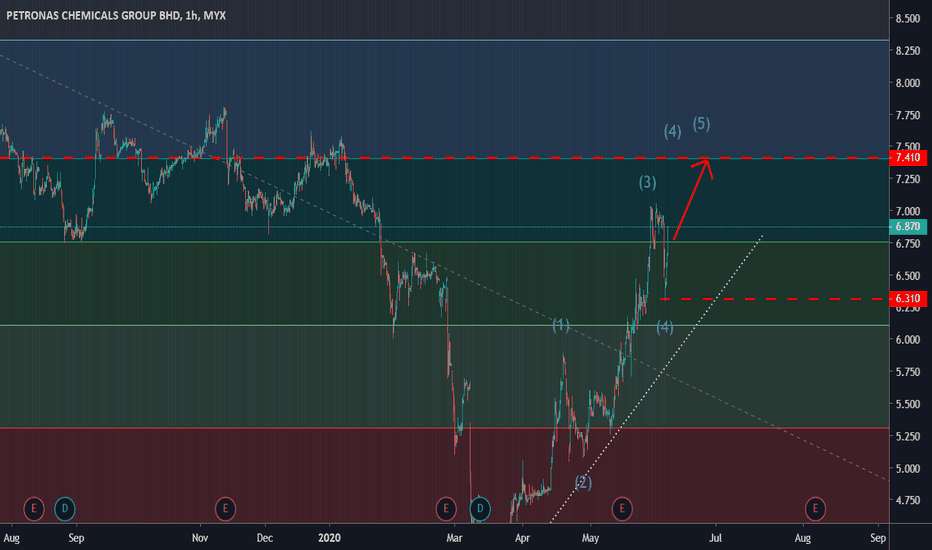Viewport: 932px width, 550px height.
Task: Click the earnings marker near Nov
Action: click(225, 508)
